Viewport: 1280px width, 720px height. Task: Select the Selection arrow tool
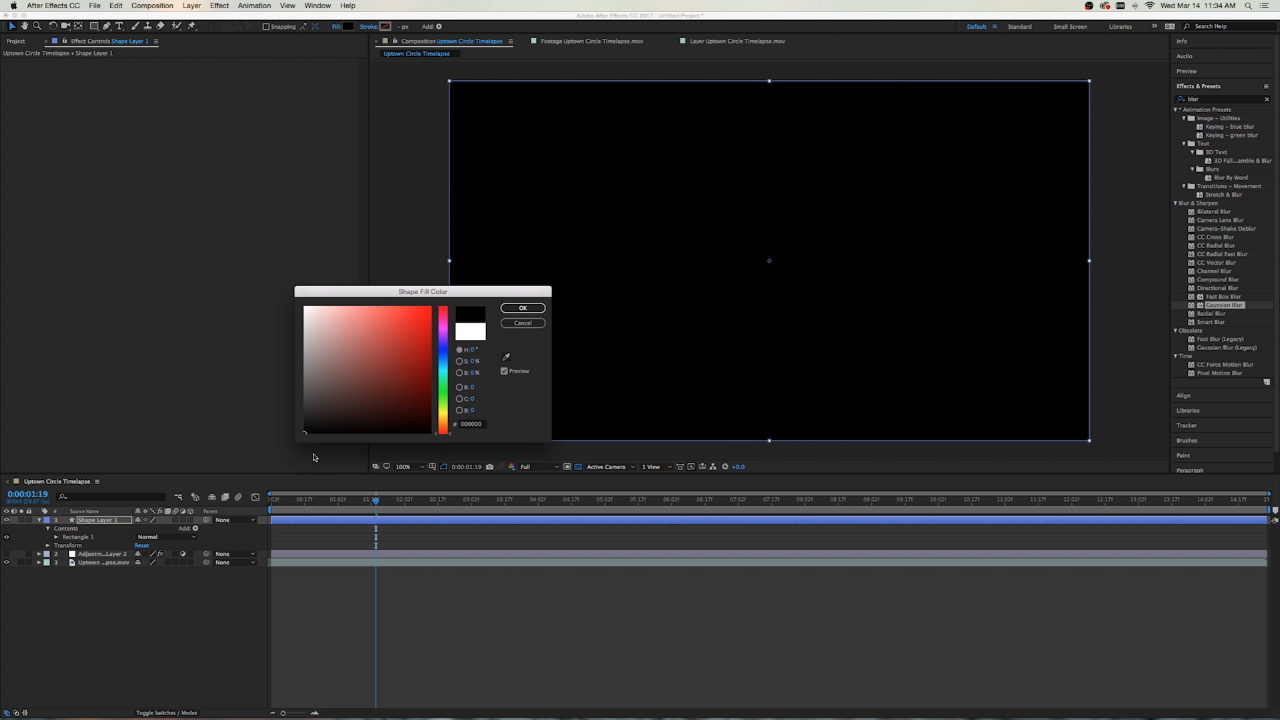(12, 26)
